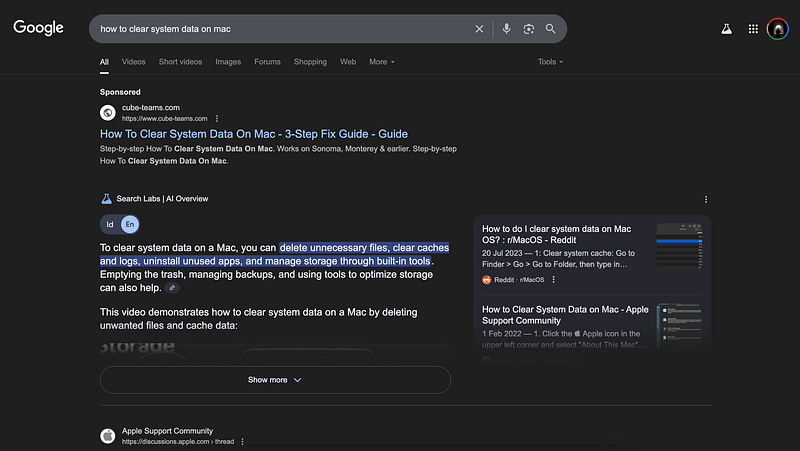This screenshot has width=800, height=451.
Task: Open AI Overview three-dot options menu
Action: [706, 199]
